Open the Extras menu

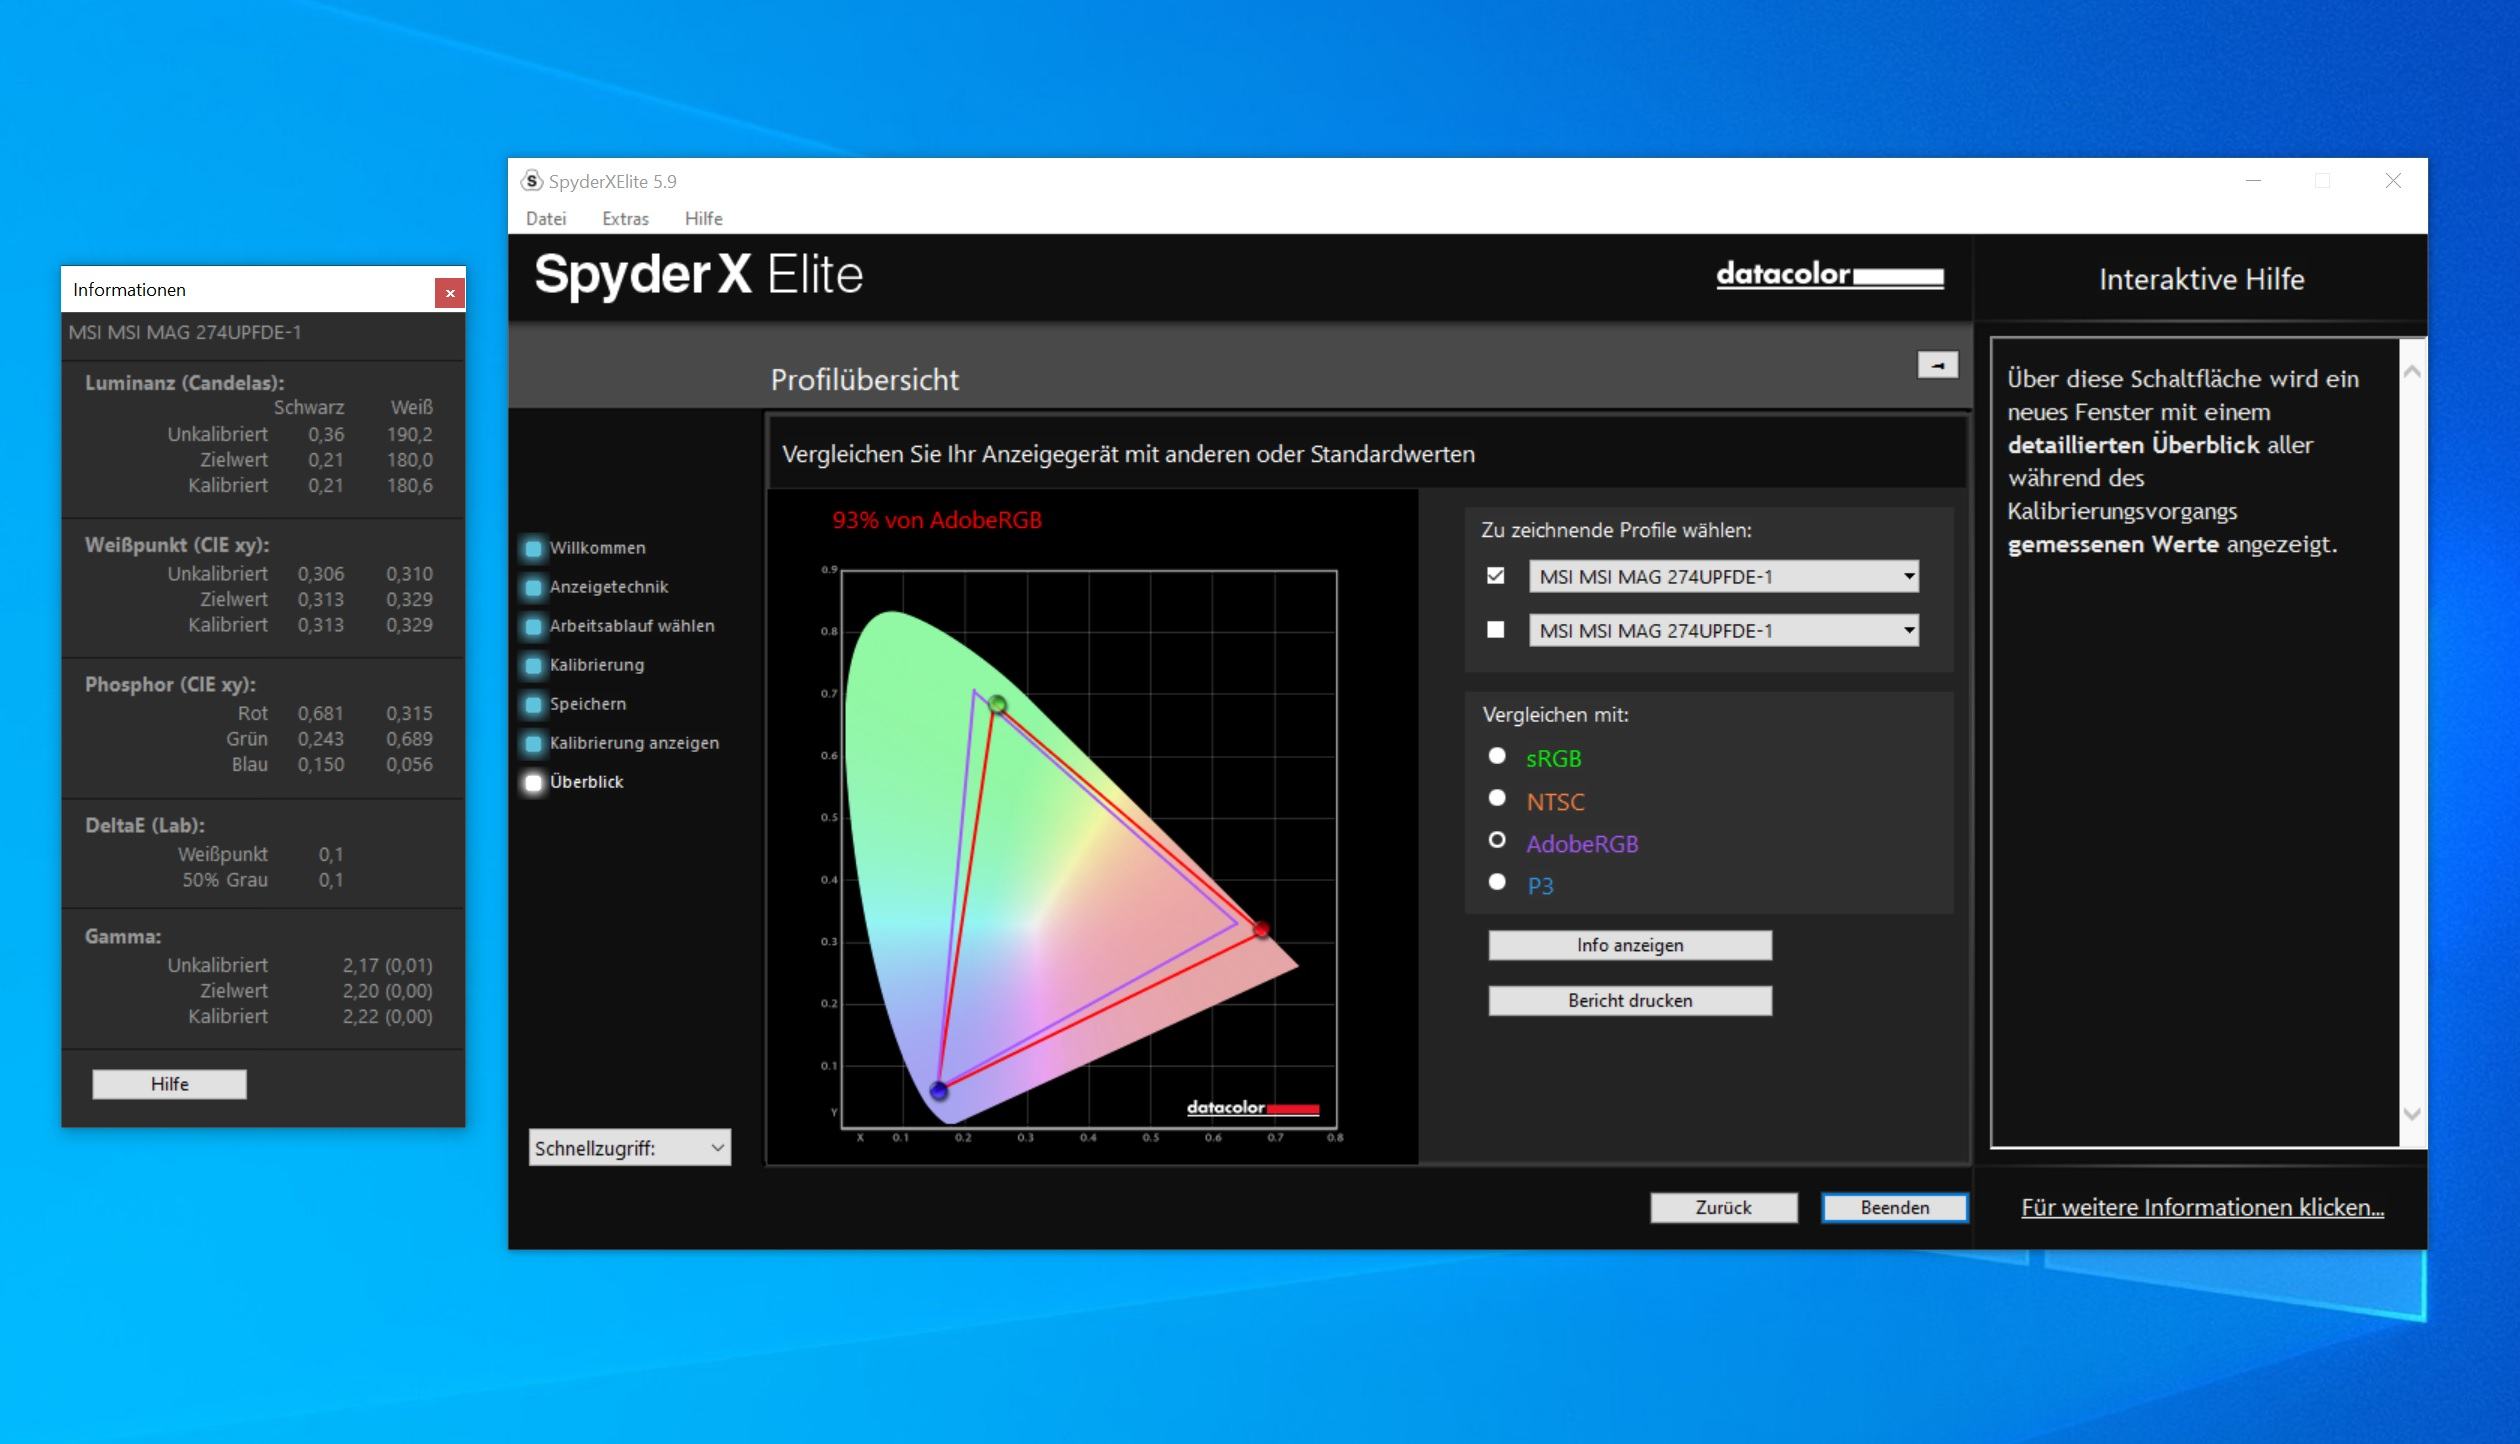[625, 218]
